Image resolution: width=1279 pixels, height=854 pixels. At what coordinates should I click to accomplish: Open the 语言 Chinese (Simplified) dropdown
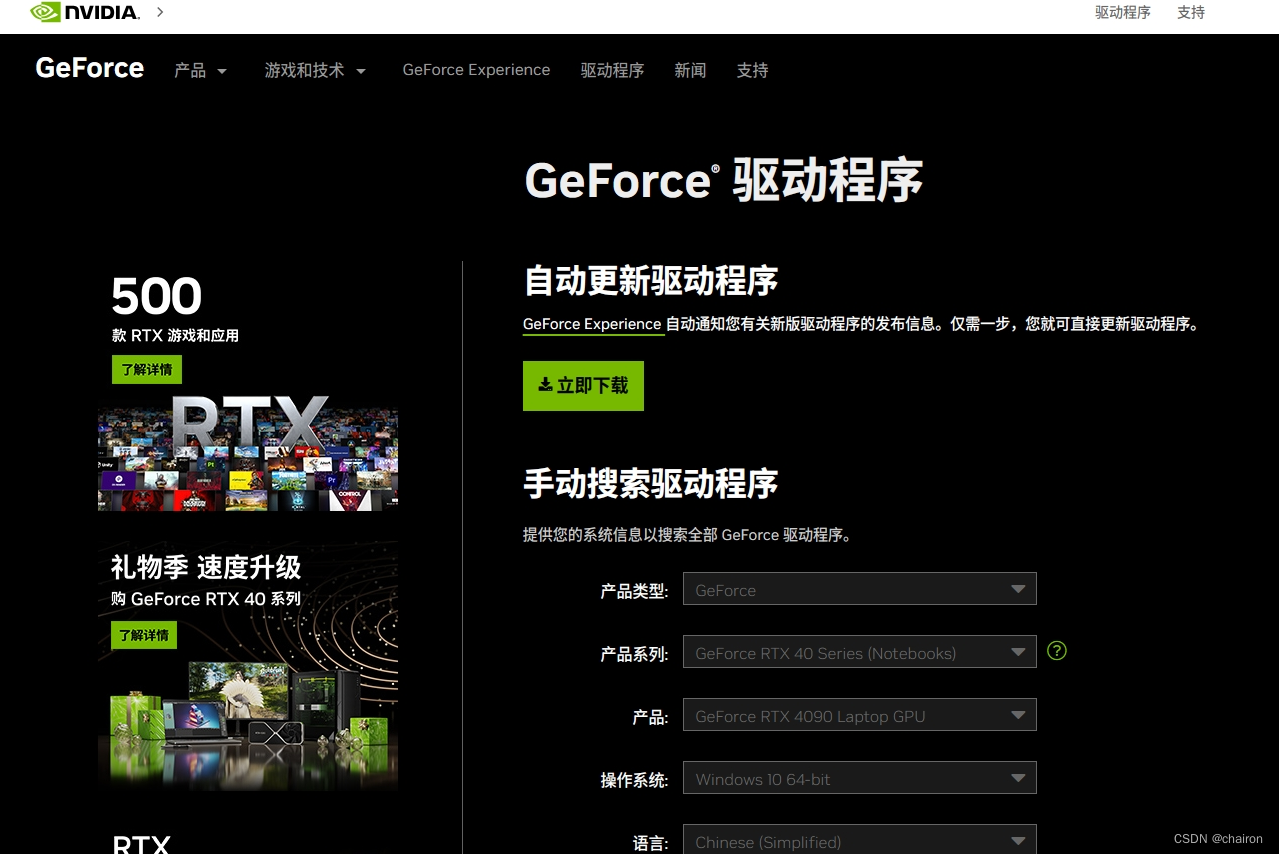click(x=860, y=840)
